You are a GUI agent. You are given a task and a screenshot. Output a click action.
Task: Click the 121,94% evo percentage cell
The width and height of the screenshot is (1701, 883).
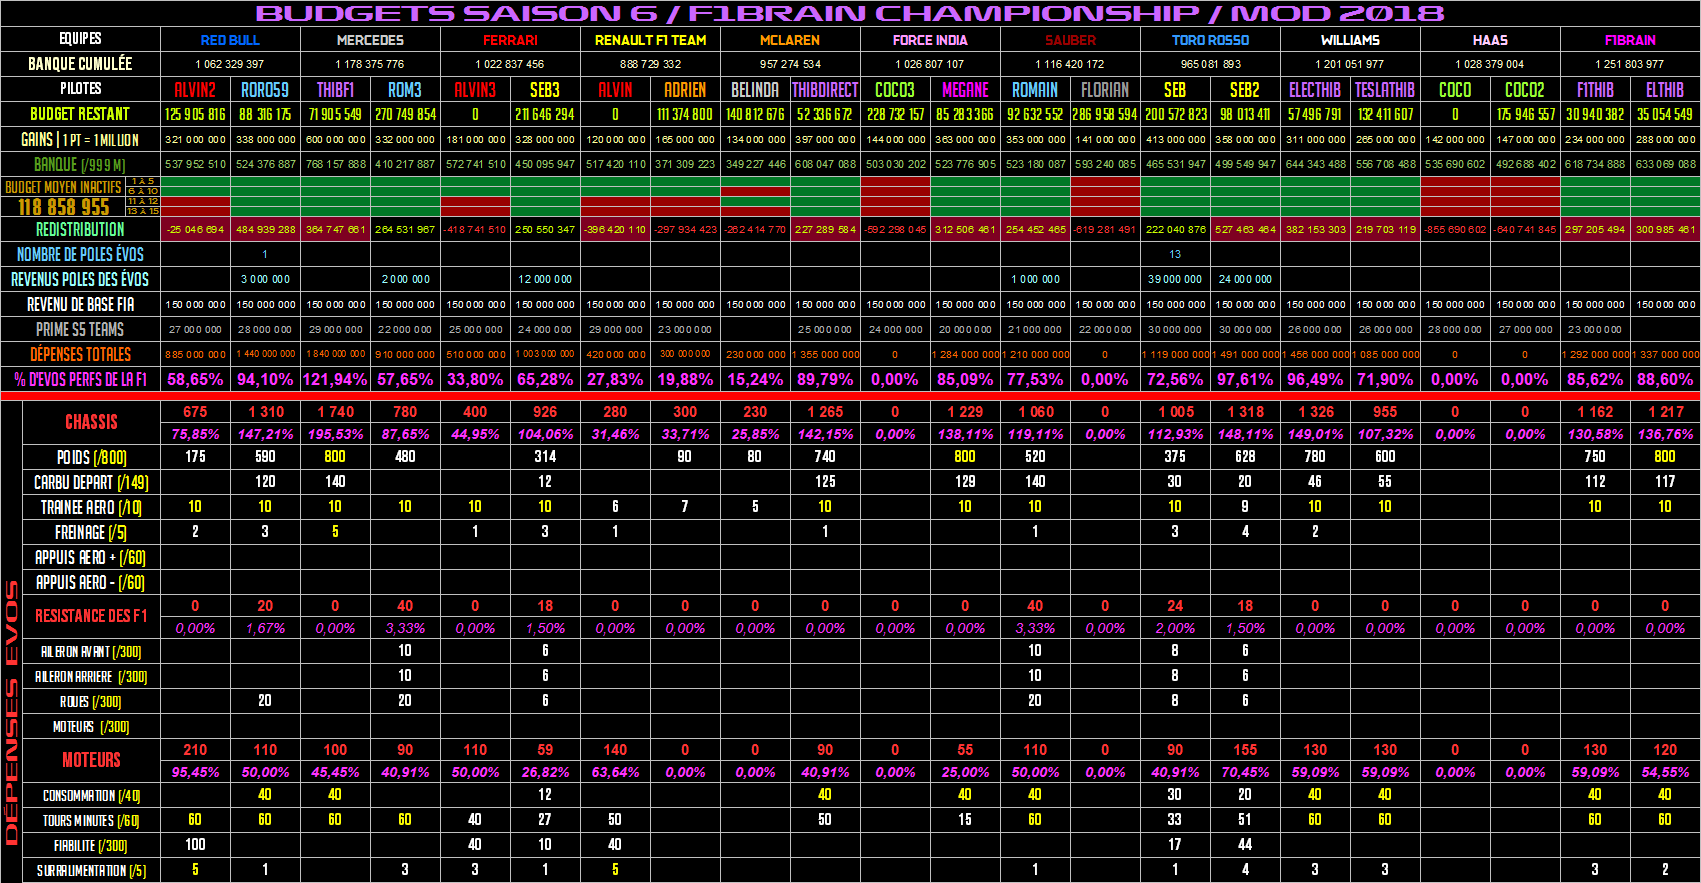pyautogui.click(x=335, y=379)
